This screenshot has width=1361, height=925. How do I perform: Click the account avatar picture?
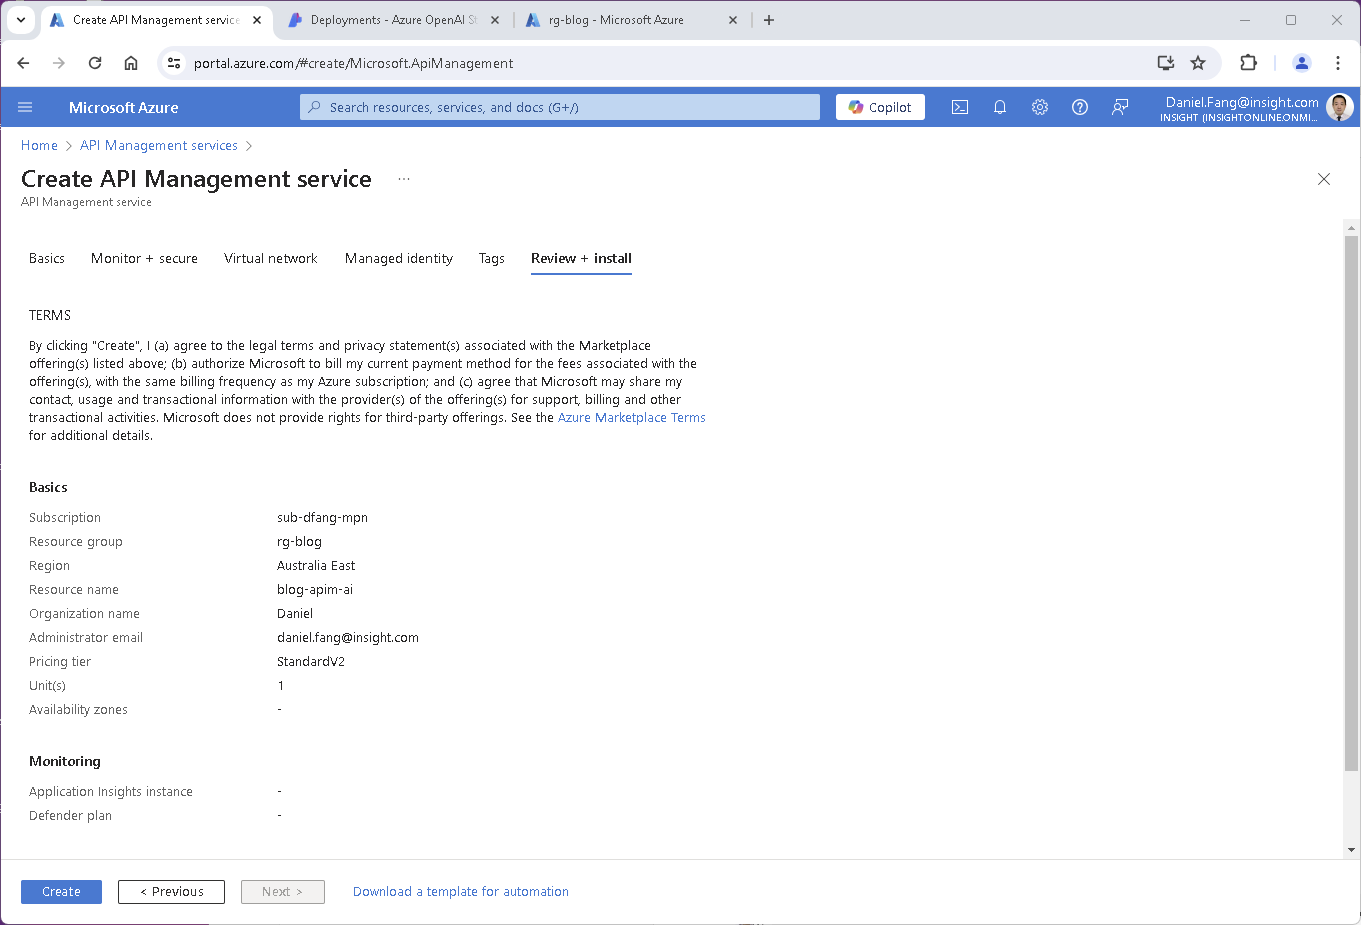point(1340,107)
